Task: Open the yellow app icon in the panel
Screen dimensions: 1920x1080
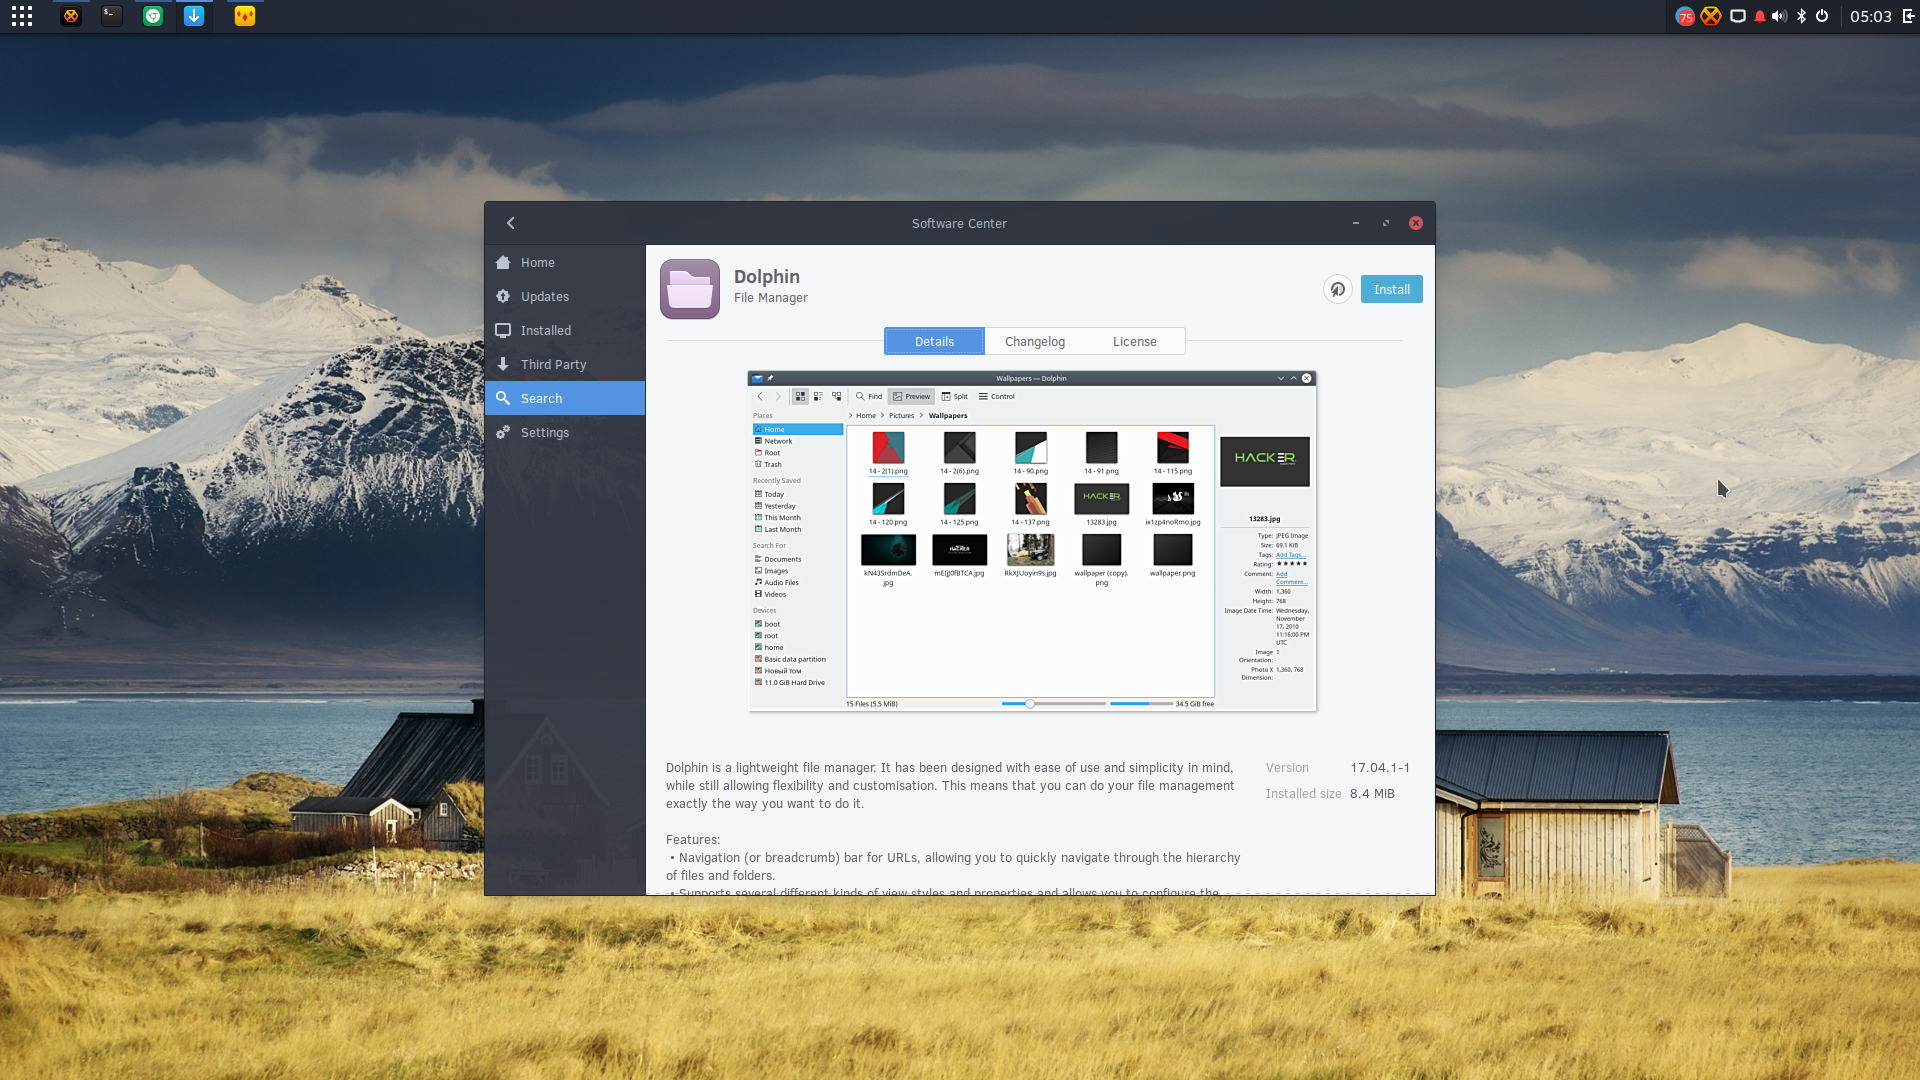Action: (x=245, y=16)
